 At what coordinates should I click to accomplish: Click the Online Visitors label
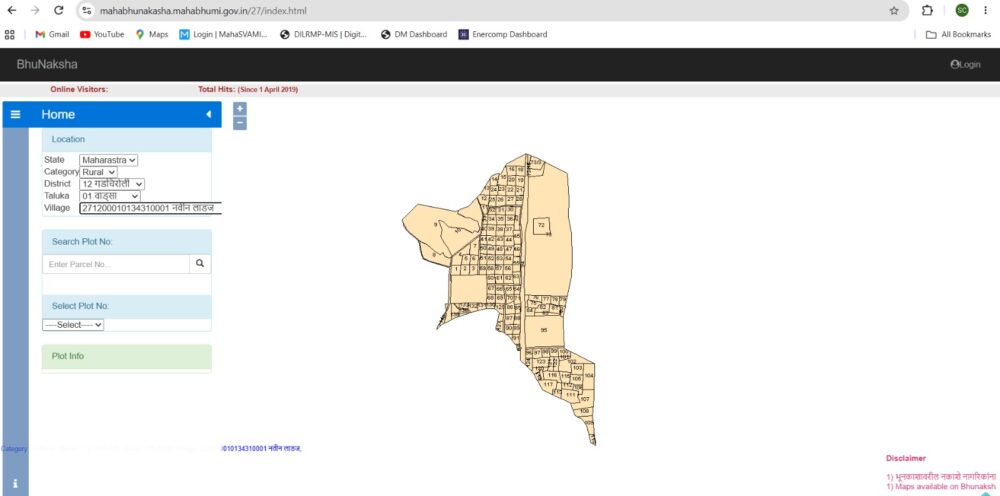coord(79,89)
